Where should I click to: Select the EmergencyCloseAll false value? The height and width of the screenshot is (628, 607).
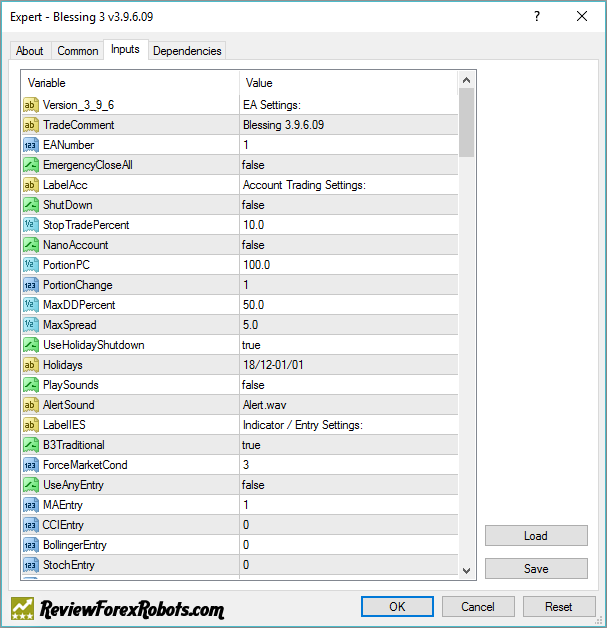coord(253,165)
